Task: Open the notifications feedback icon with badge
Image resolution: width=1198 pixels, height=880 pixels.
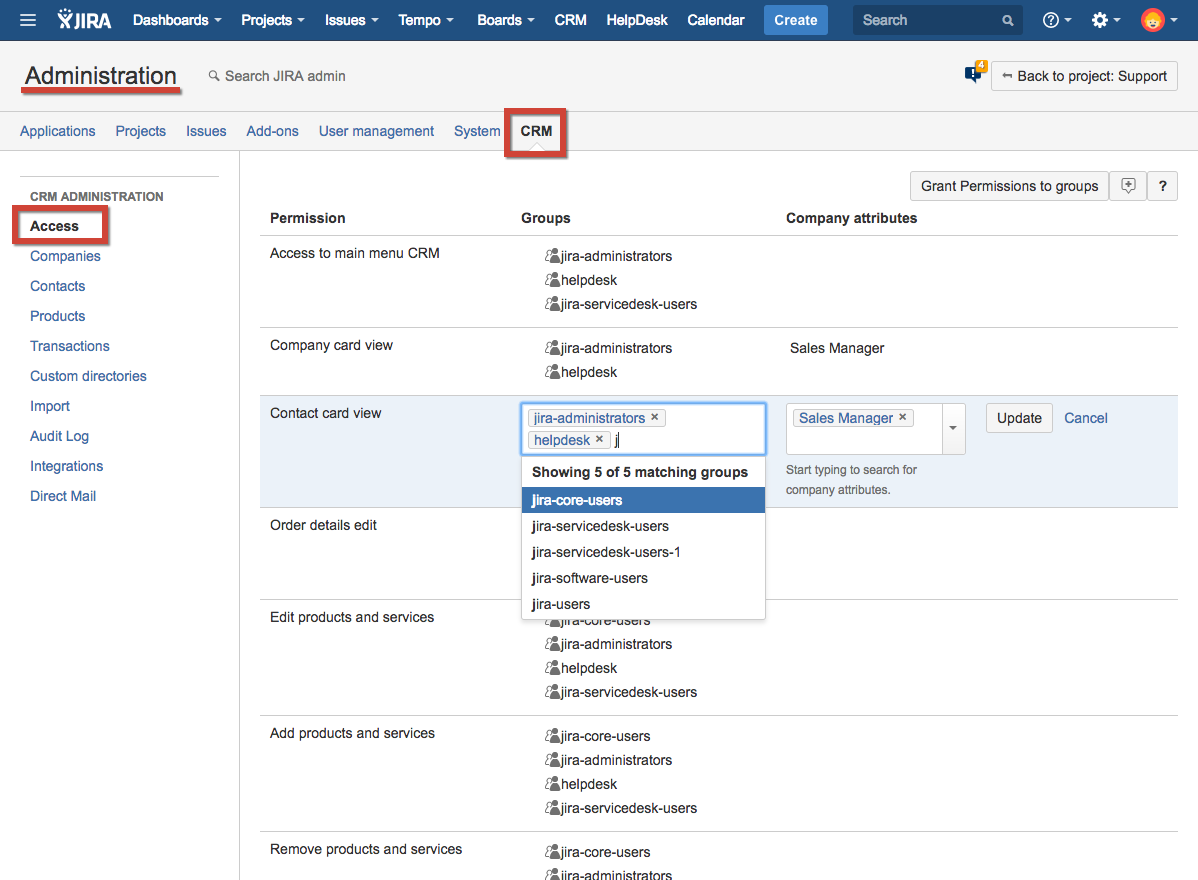Action: tap(973, 75)
